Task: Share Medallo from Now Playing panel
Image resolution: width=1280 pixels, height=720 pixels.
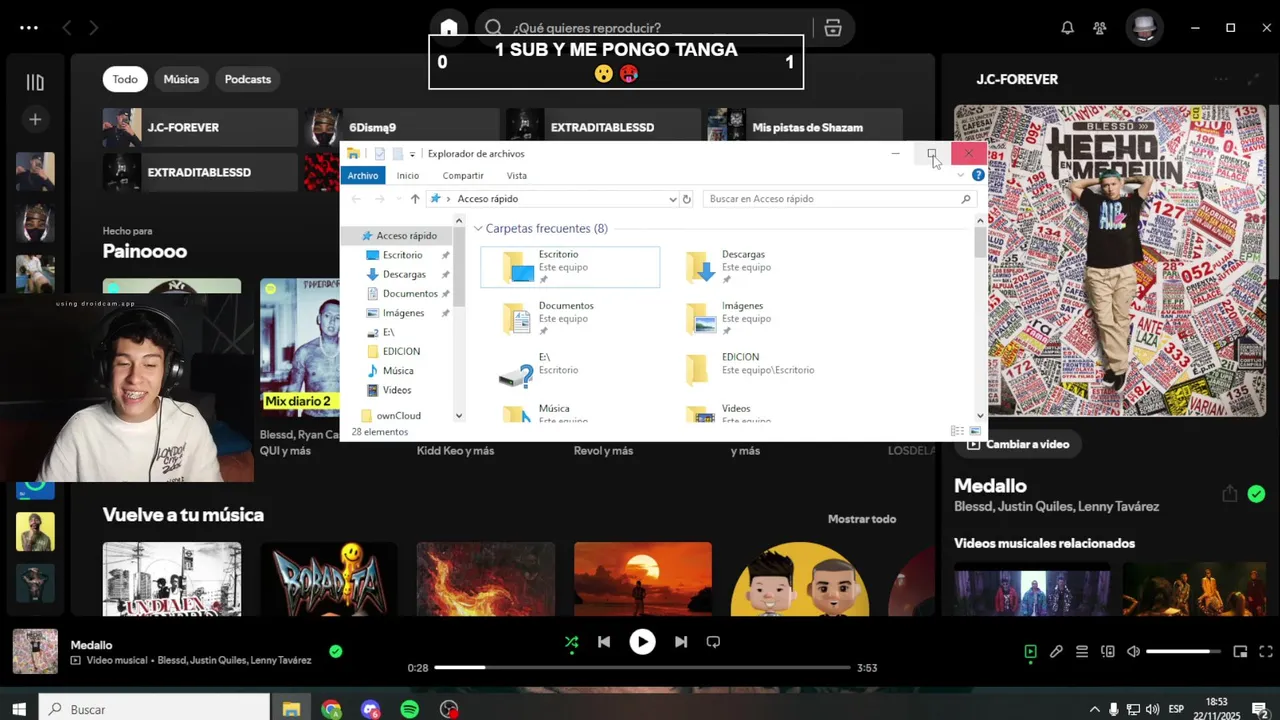Action: pos(1229,494)
